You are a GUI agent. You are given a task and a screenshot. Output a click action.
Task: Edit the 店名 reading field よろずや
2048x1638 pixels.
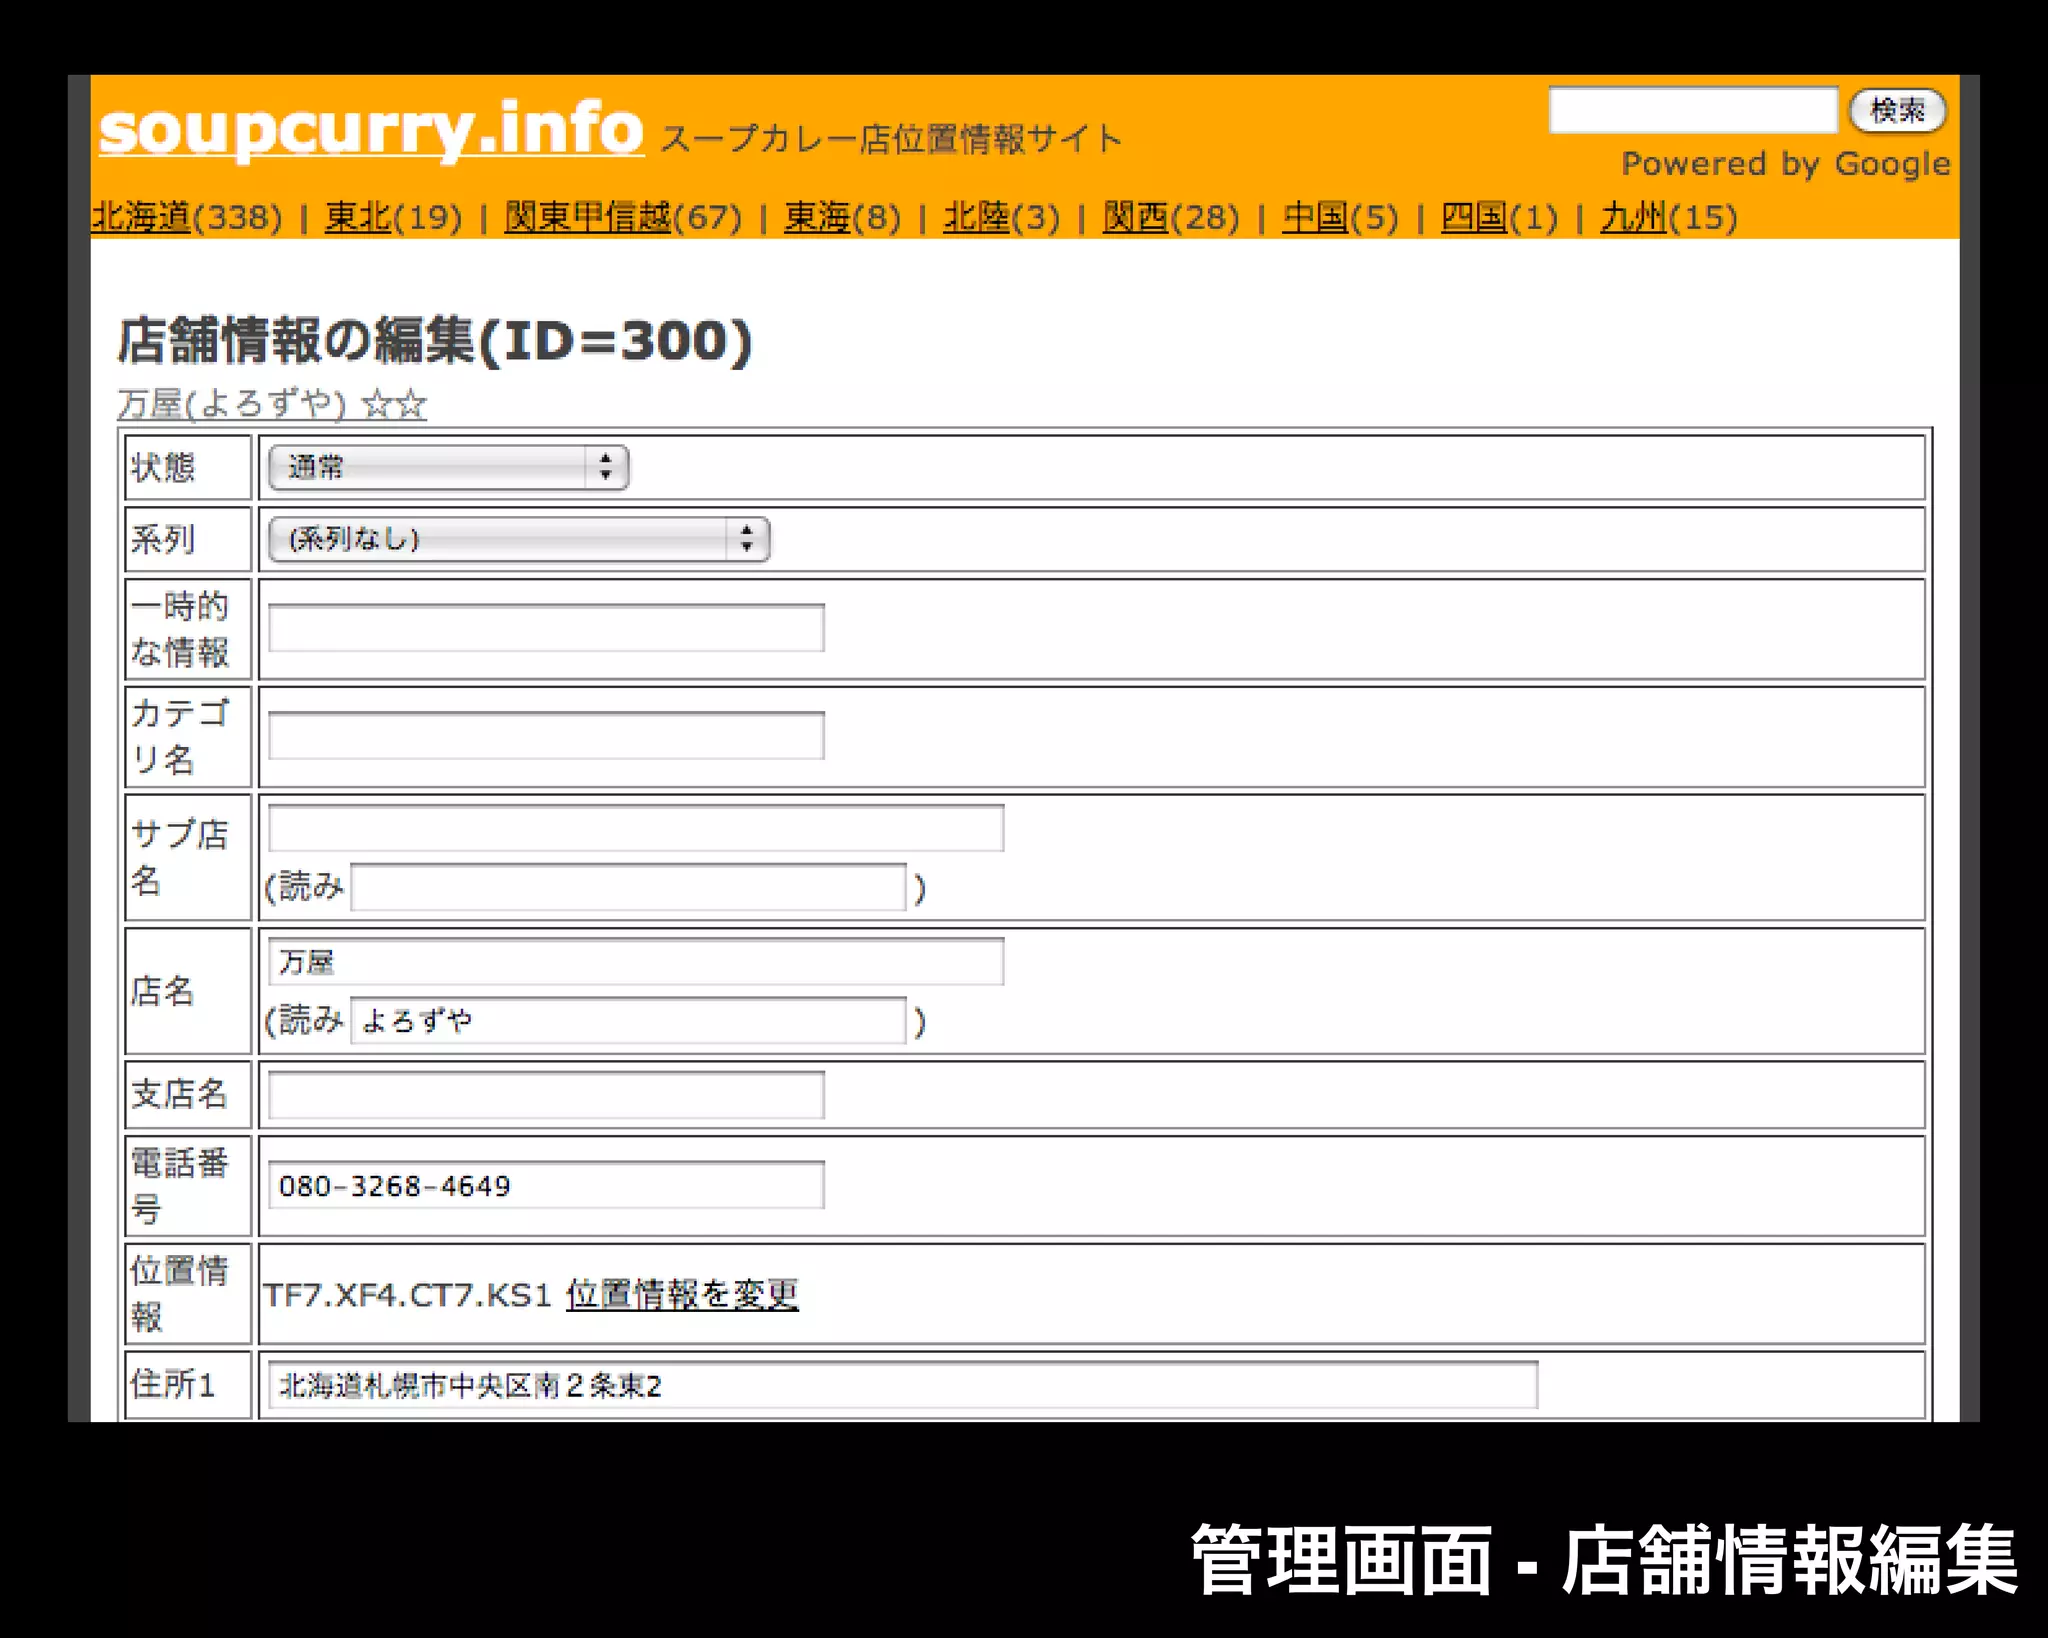[628, 1021]
